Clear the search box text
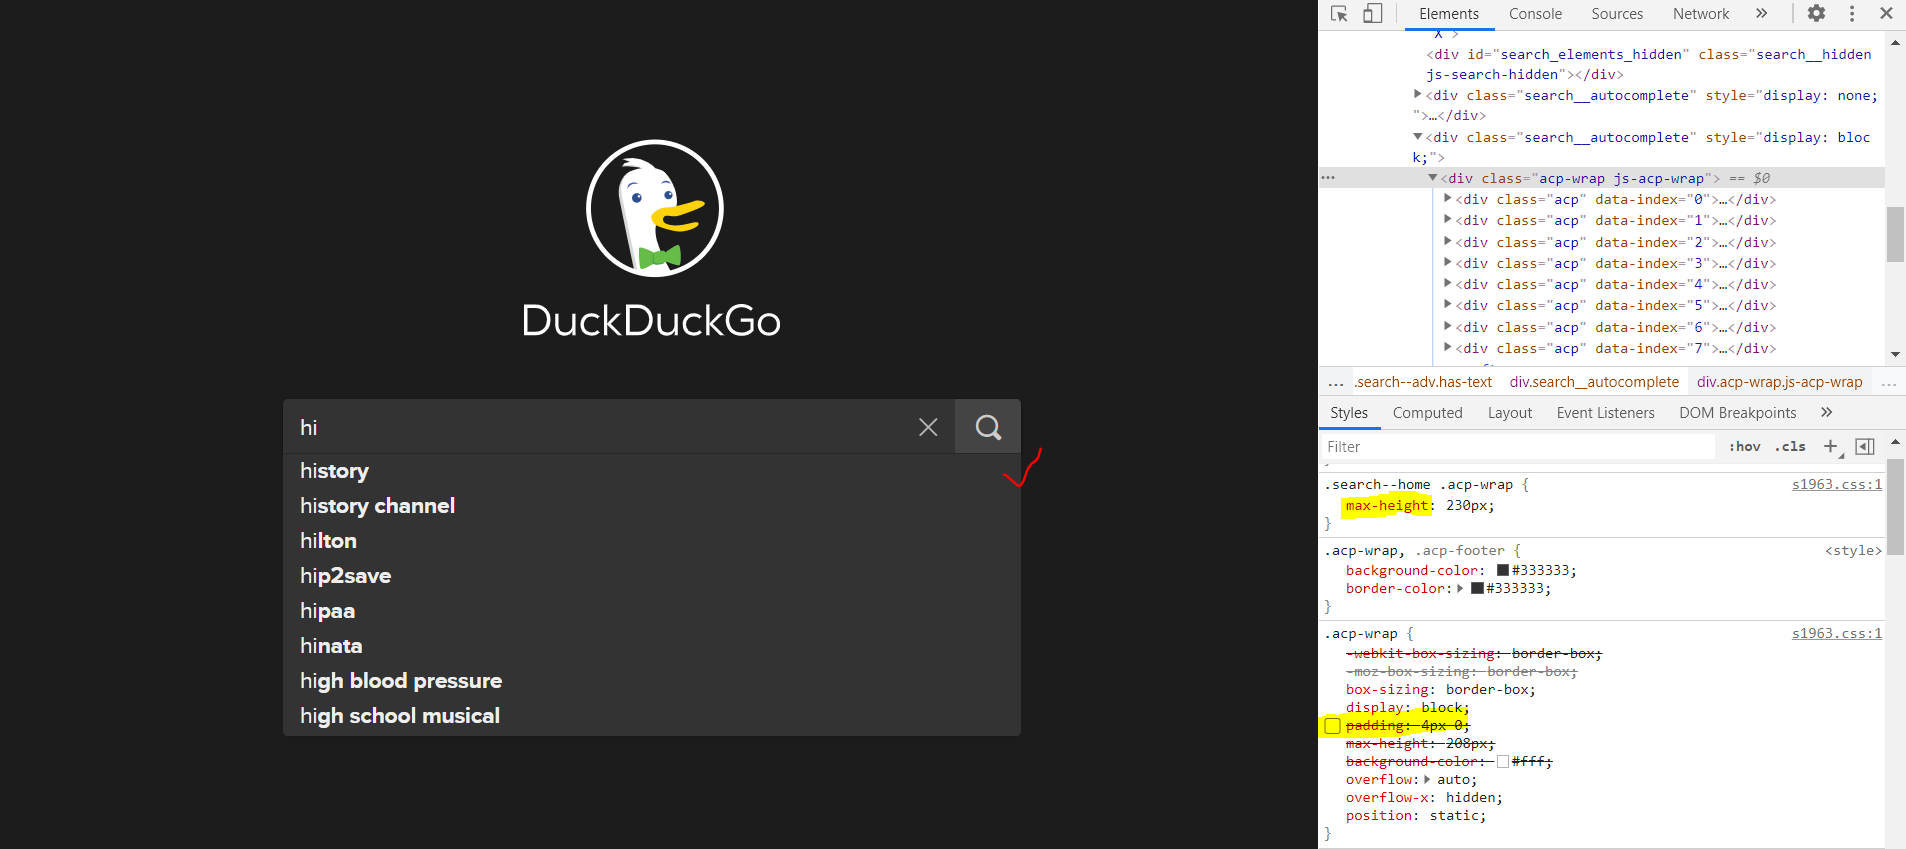This screenshot has height=849, width=1906. [928, 427]
